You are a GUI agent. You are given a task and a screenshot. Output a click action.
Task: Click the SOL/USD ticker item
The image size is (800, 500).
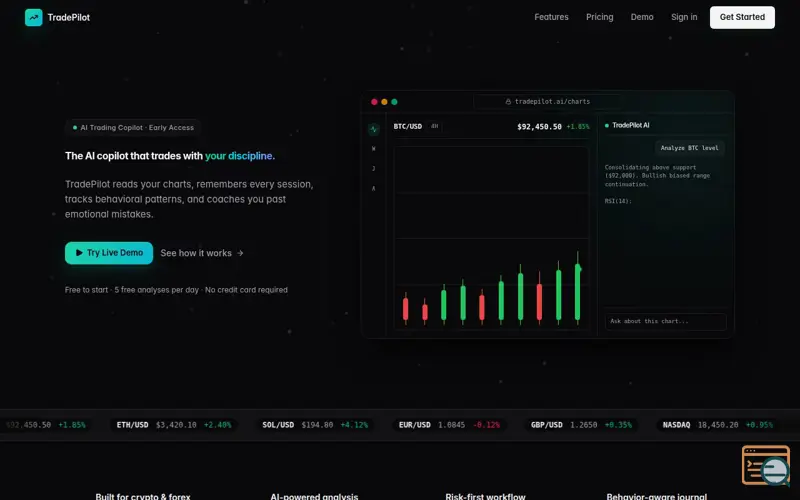tap(315, 425)
